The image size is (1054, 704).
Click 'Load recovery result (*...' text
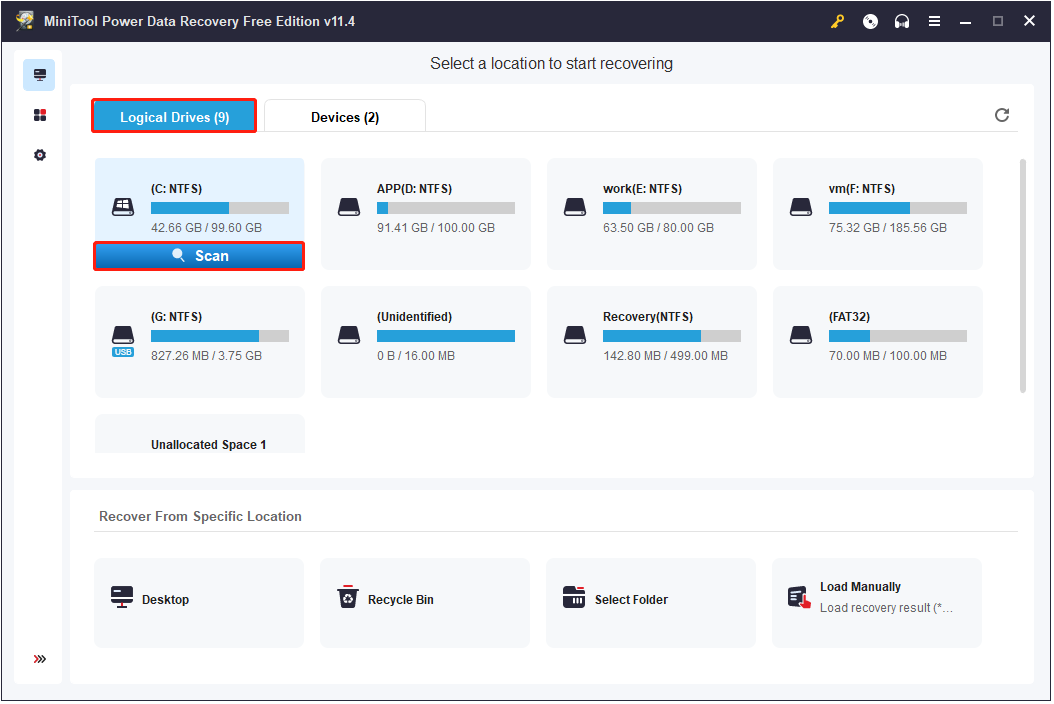[x=886, y=608]
